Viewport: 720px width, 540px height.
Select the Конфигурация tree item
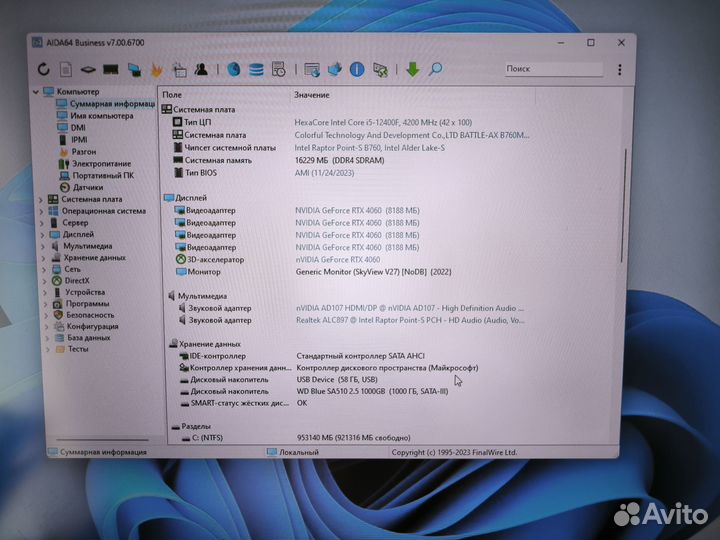(86, 326)
